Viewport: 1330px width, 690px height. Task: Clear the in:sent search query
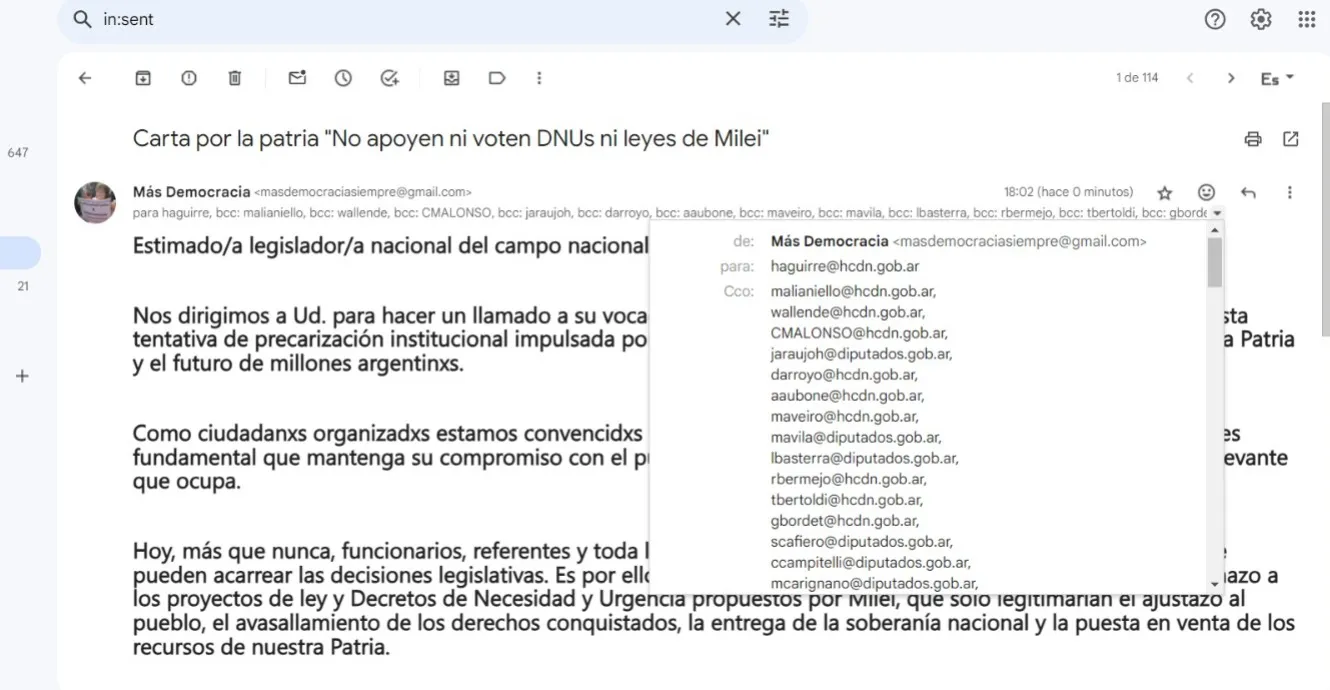click(733, 19)
